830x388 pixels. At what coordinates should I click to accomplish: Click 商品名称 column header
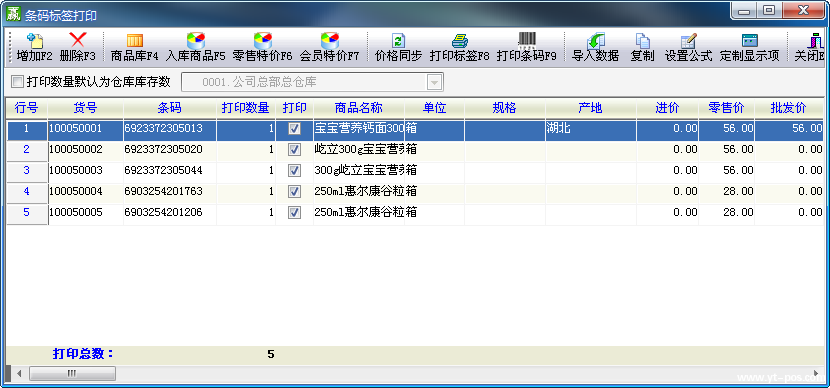pyautogui.click(x=359, y=108)
